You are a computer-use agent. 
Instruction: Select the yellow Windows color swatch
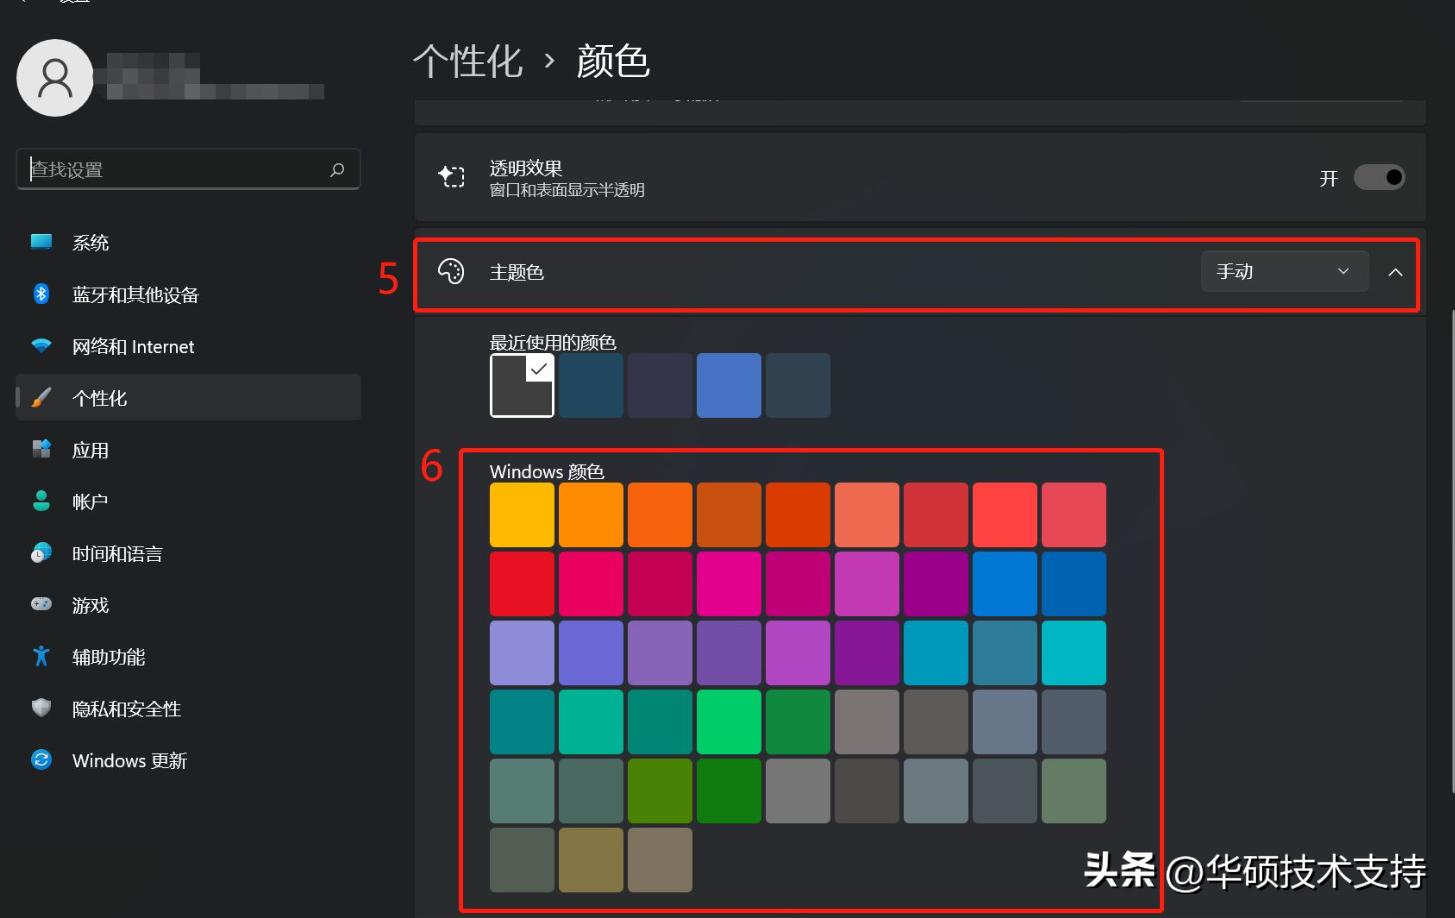pos(521,513)
